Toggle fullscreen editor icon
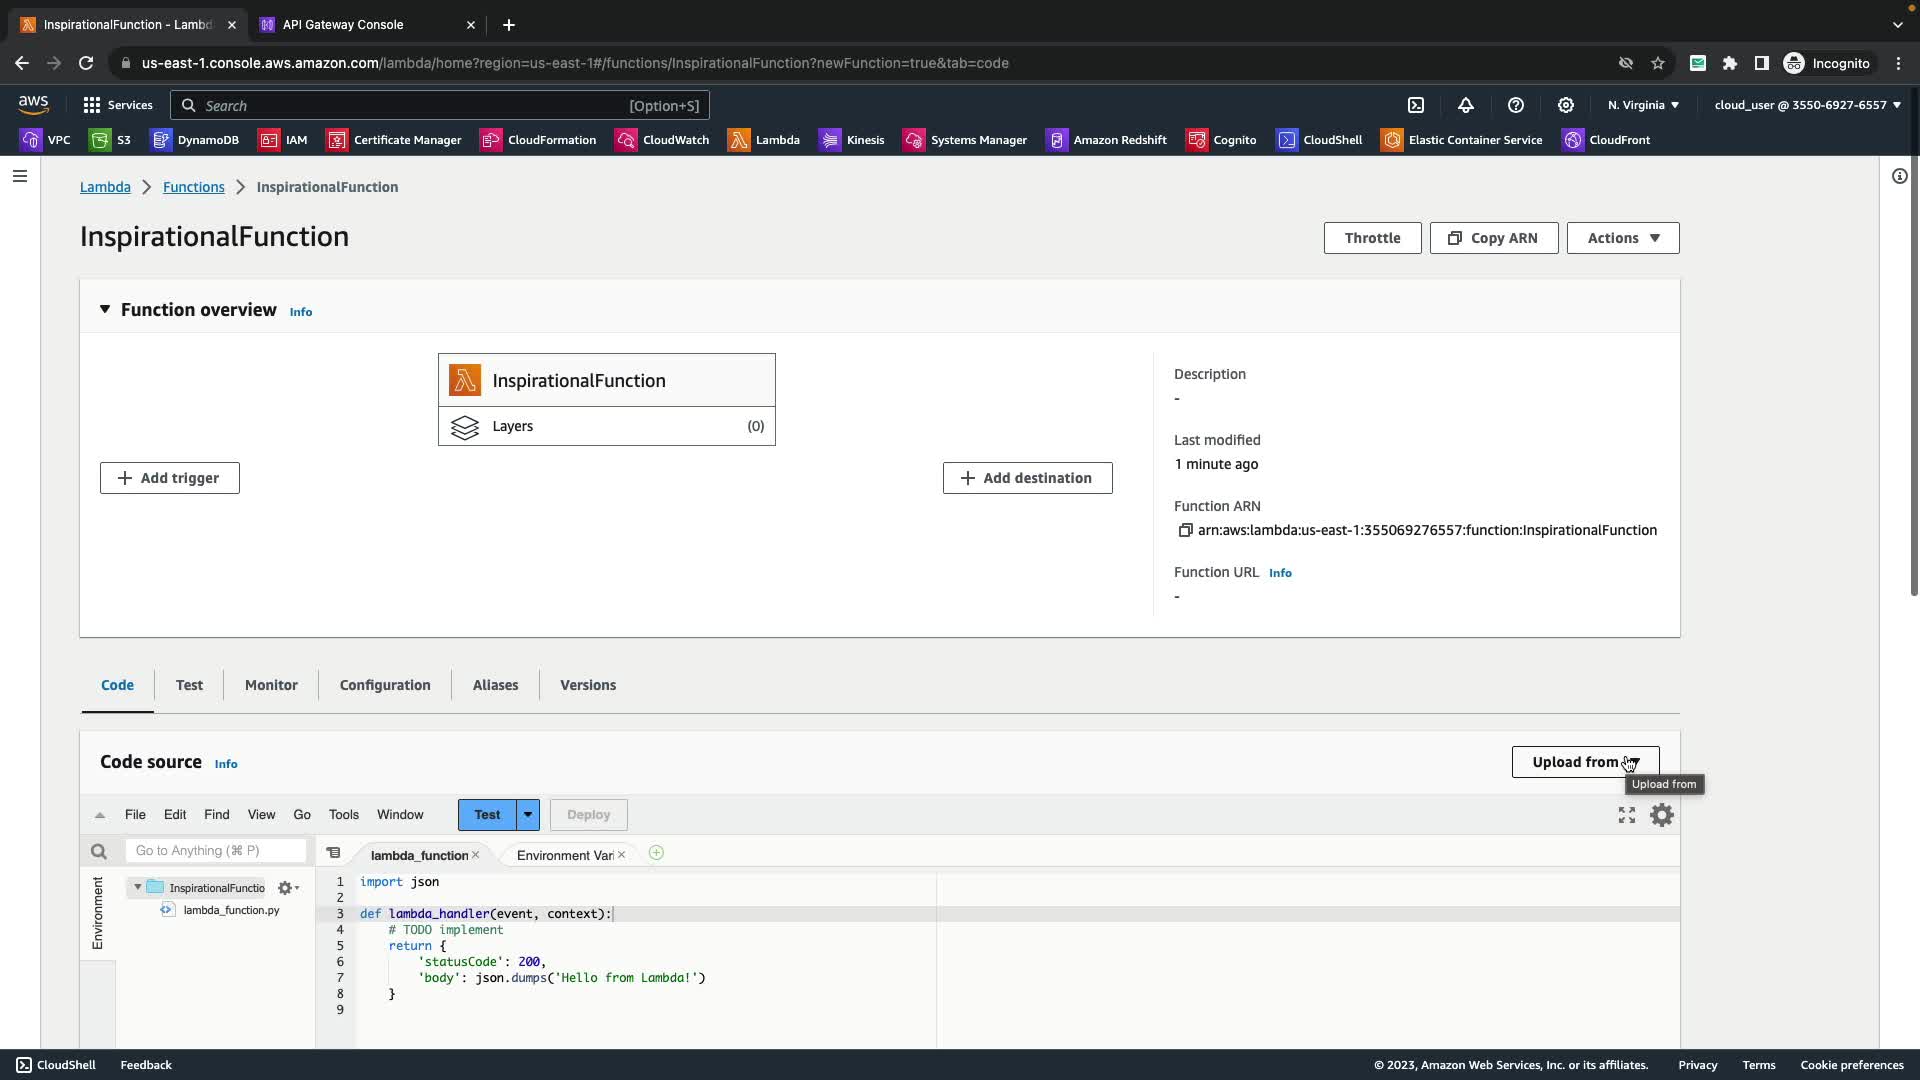Screen dimensions: 1920x1080 point(1627,815)
